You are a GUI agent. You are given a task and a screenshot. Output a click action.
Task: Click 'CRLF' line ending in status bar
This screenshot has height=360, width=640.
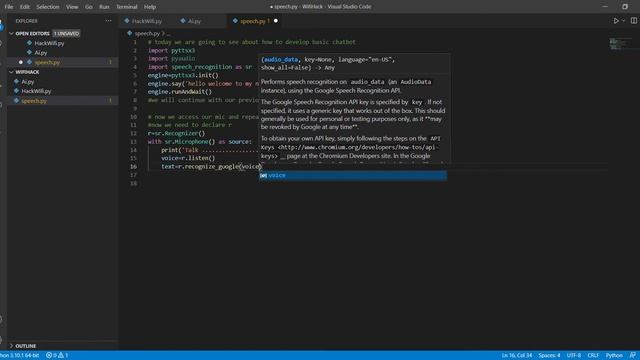tap(593, 355)
